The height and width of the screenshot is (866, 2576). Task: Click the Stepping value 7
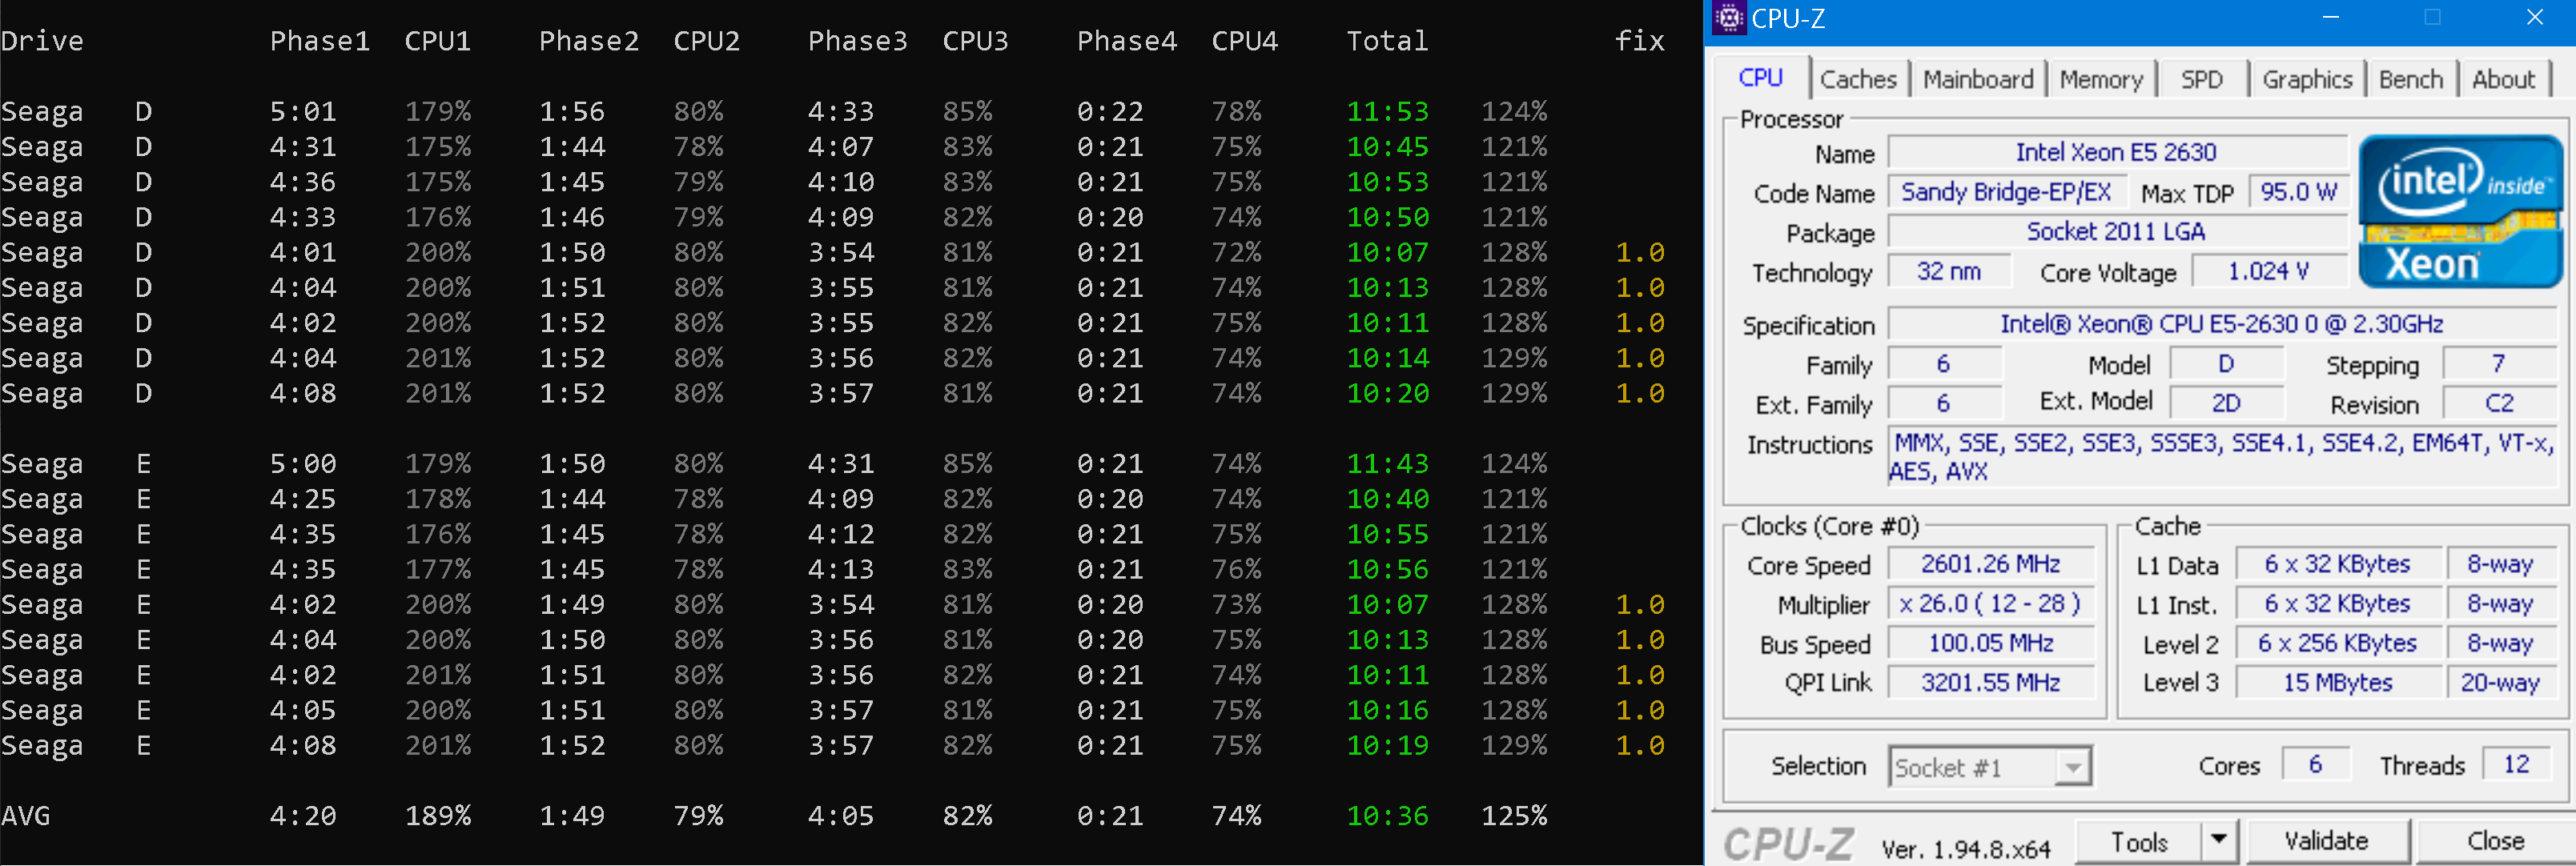tap(2498, 364)
